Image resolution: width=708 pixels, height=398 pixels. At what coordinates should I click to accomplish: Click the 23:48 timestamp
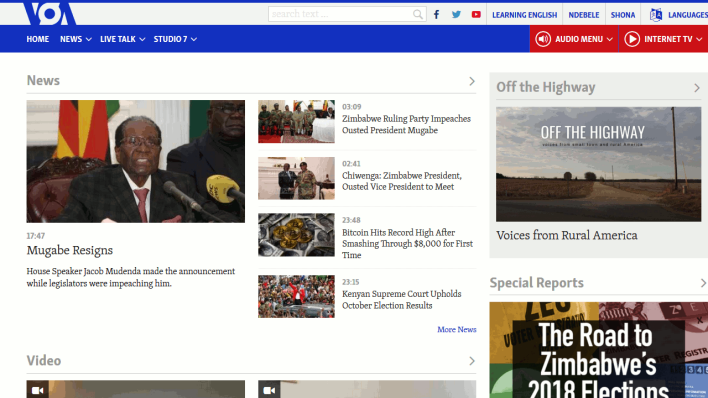click(351, 220)
